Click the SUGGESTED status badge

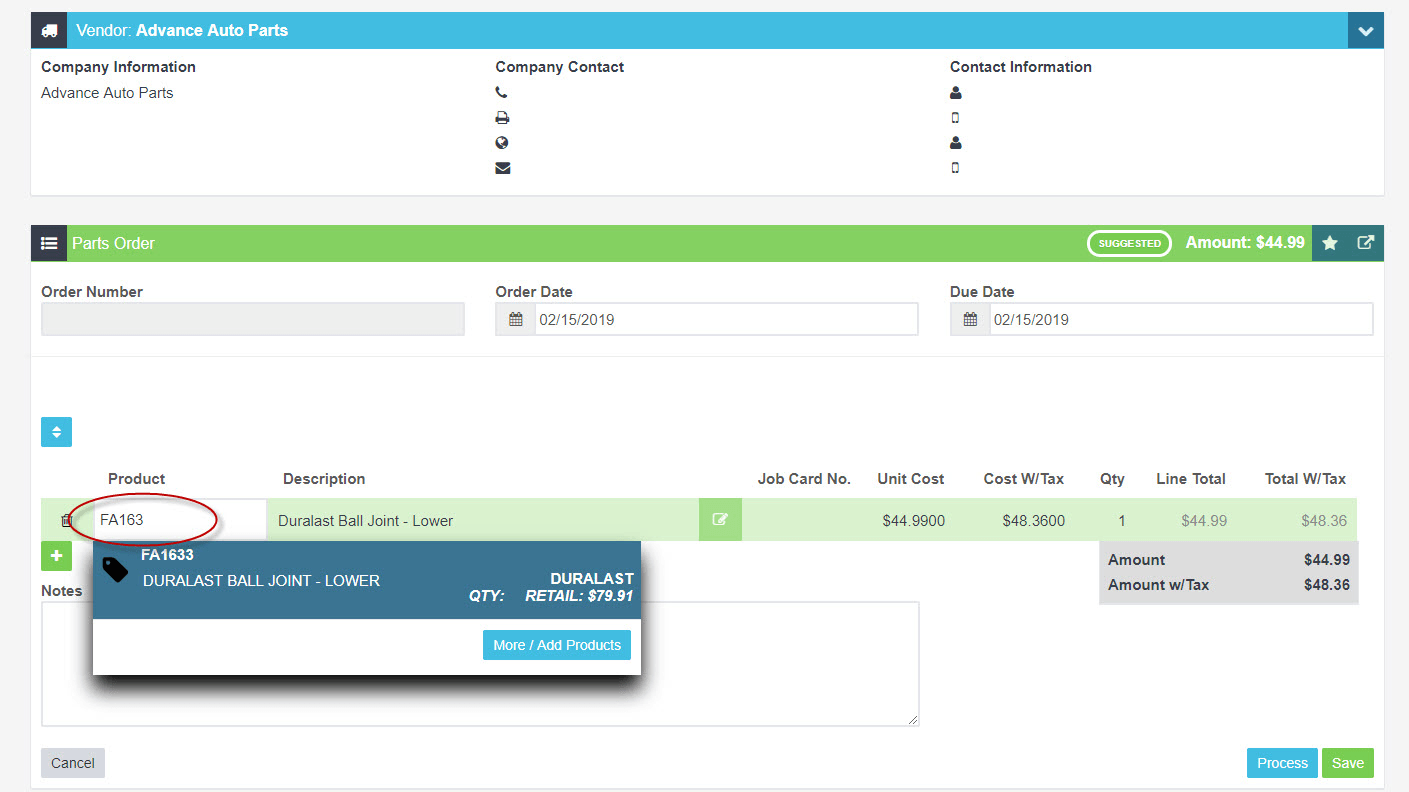click(x=1129, y=243)
